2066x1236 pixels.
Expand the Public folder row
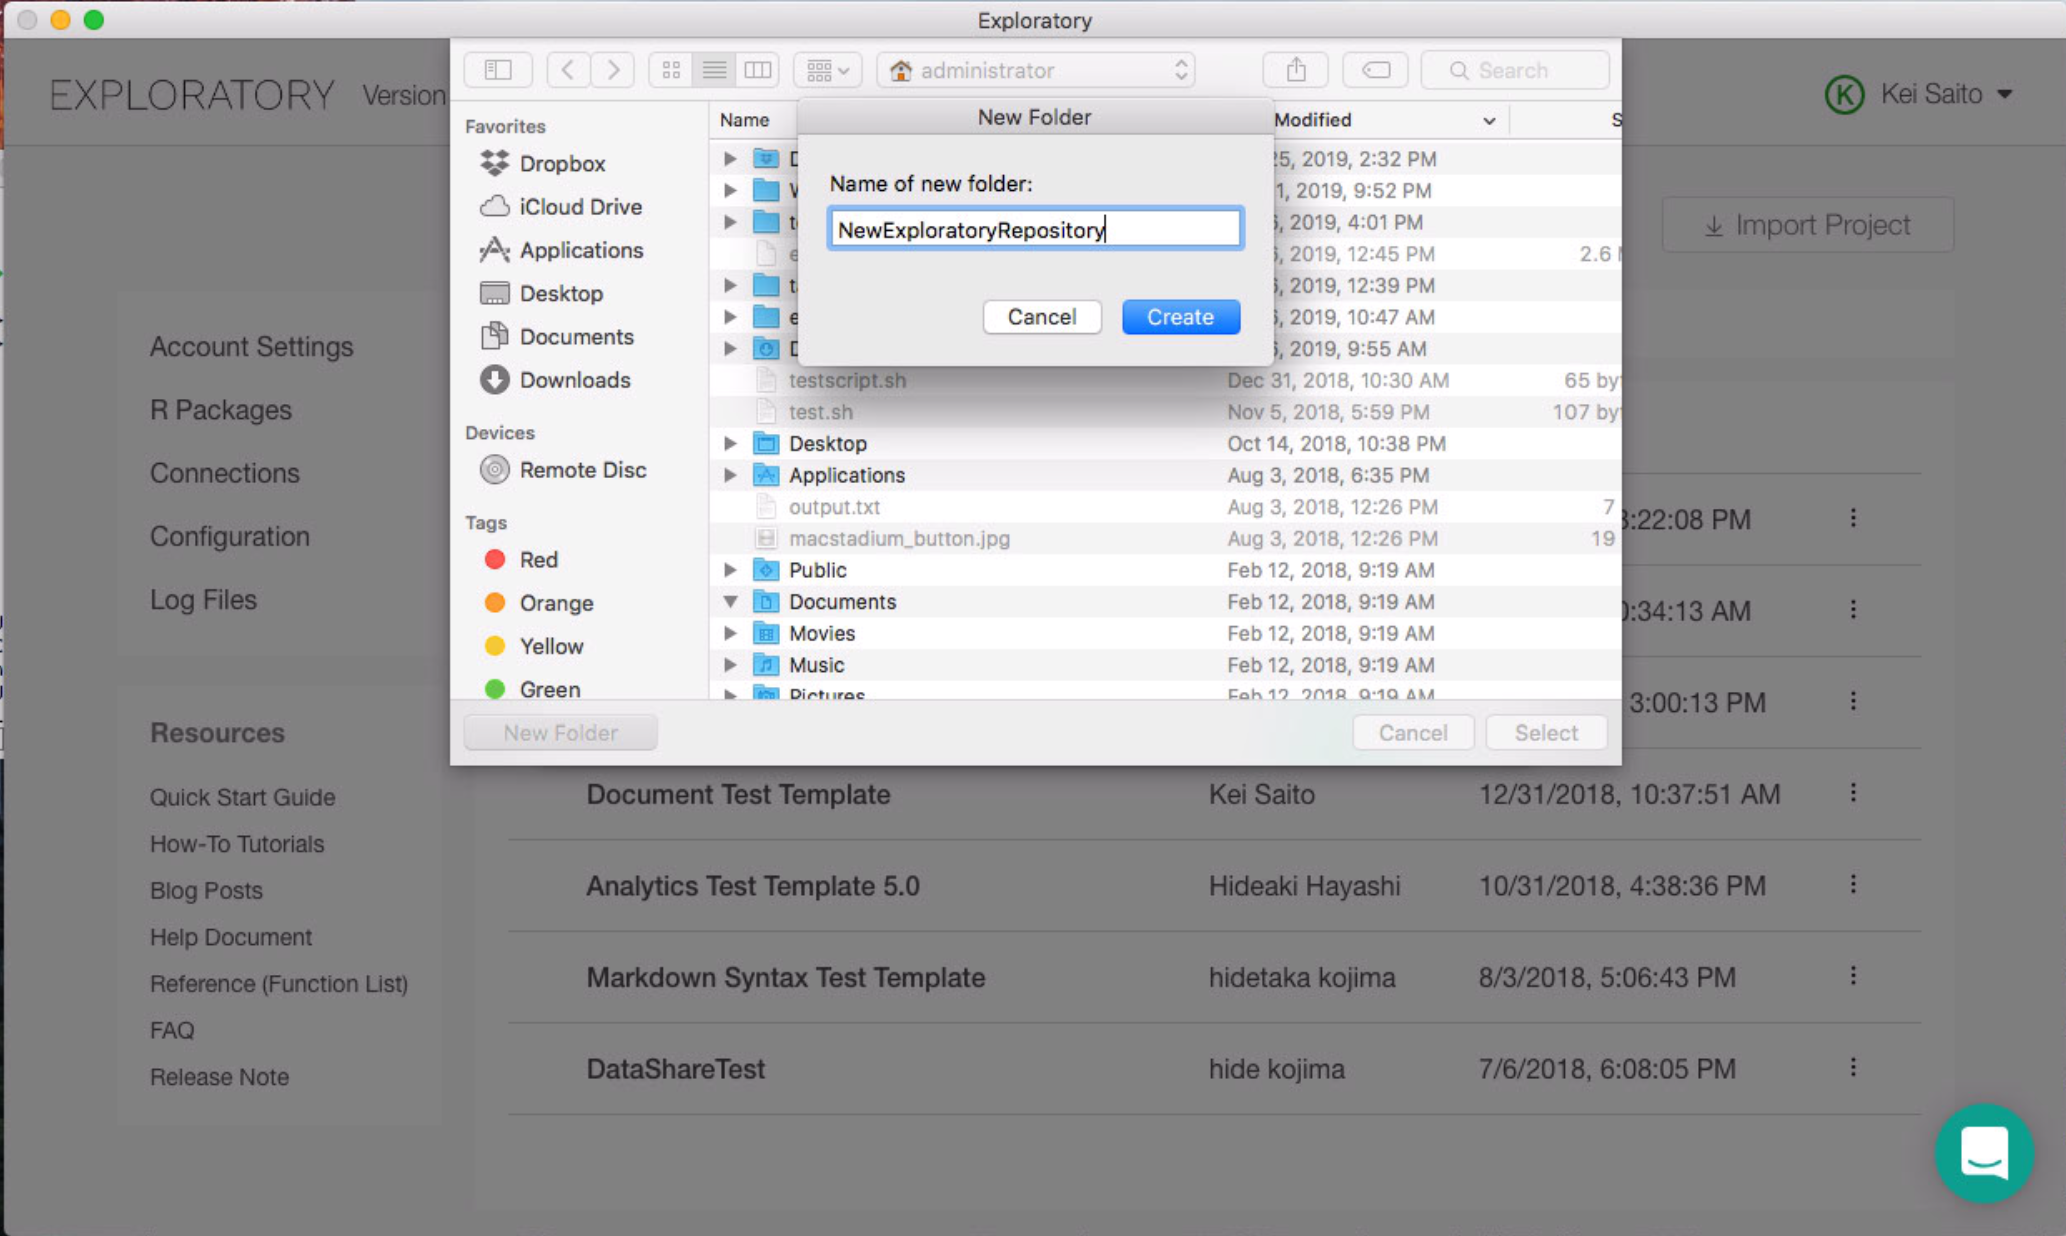click(730, 570)
